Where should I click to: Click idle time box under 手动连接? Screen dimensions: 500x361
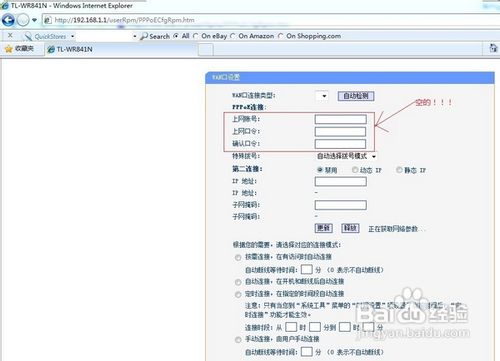[307, 352]
